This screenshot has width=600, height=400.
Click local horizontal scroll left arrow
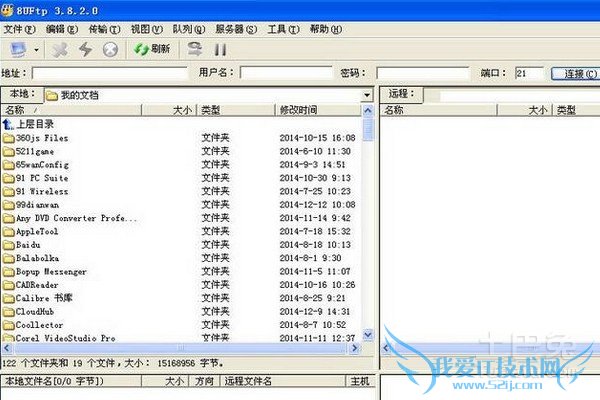pyautogui.click(x=7, y=348)
